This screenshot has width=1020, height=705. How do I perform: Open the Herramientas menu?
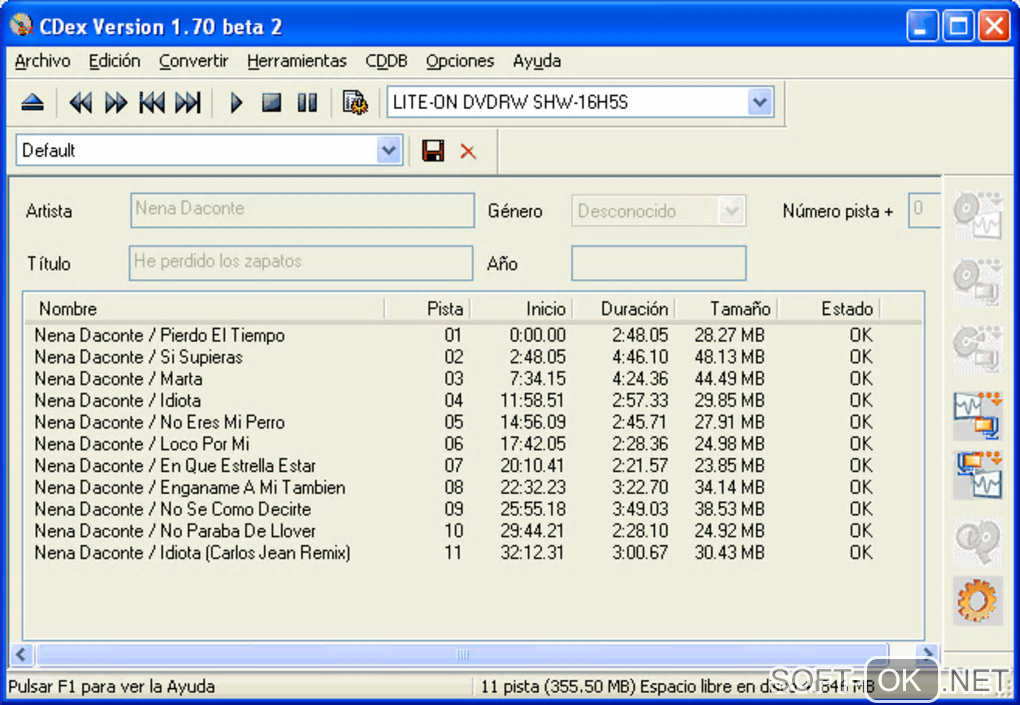pyautogui.click(x=297, y=61)
